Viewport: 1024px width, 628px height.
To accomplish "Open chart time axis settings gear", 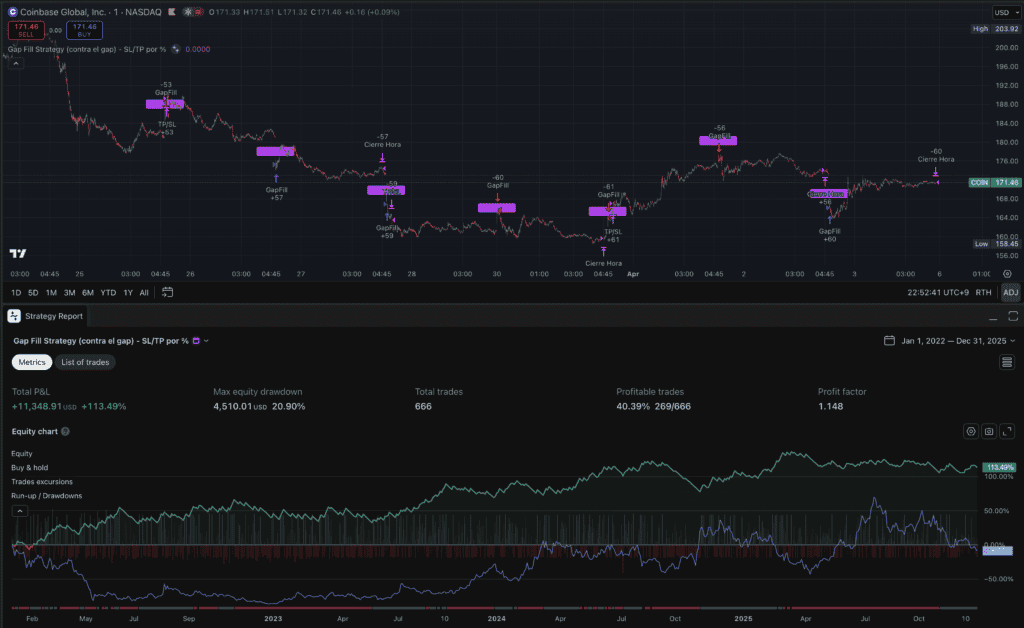I will (x=1007, y=274).
